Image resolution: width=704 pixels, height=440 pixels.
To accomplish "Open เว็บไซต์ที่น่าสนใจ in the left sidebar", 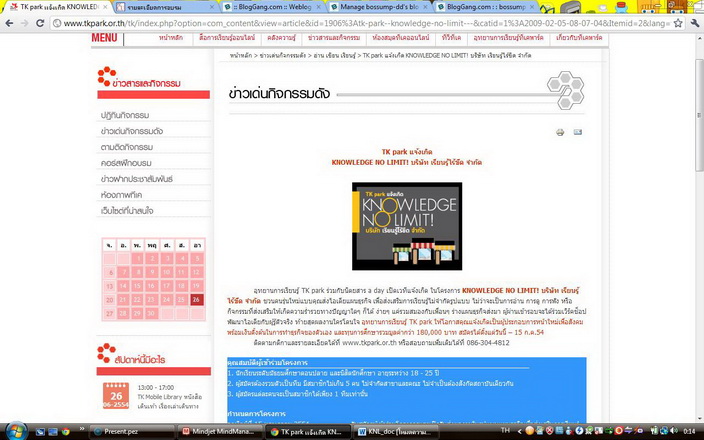I will (127, 209).
